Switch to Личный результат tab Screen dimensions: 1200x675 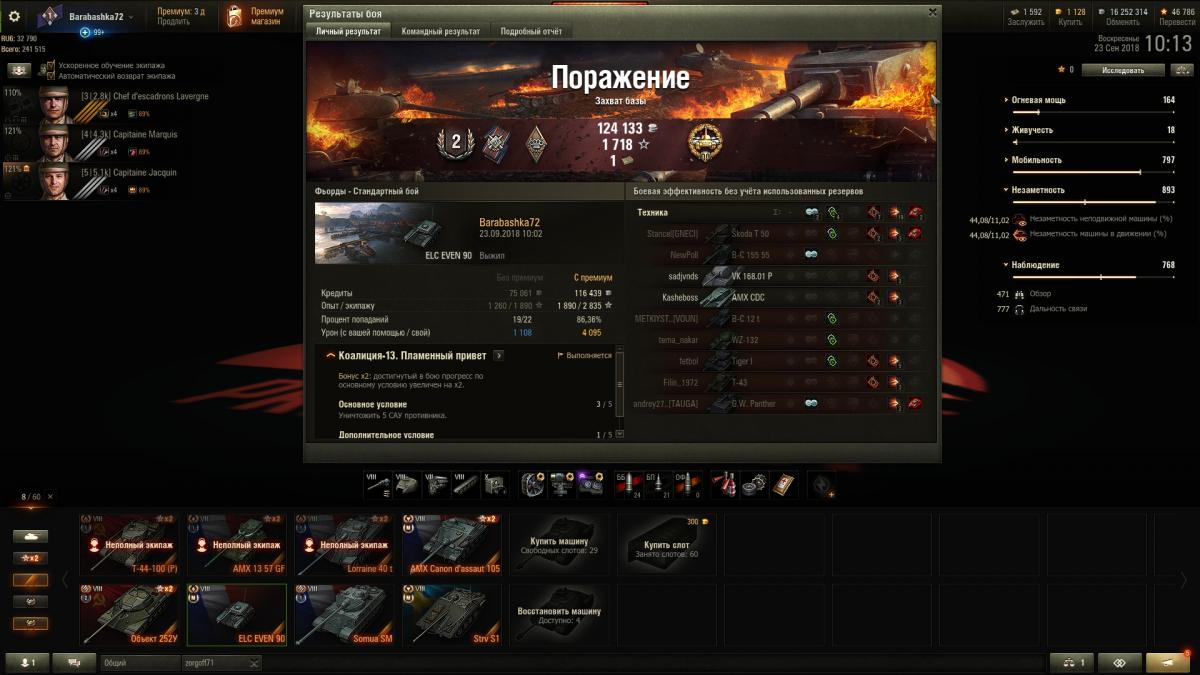point(348,31)
